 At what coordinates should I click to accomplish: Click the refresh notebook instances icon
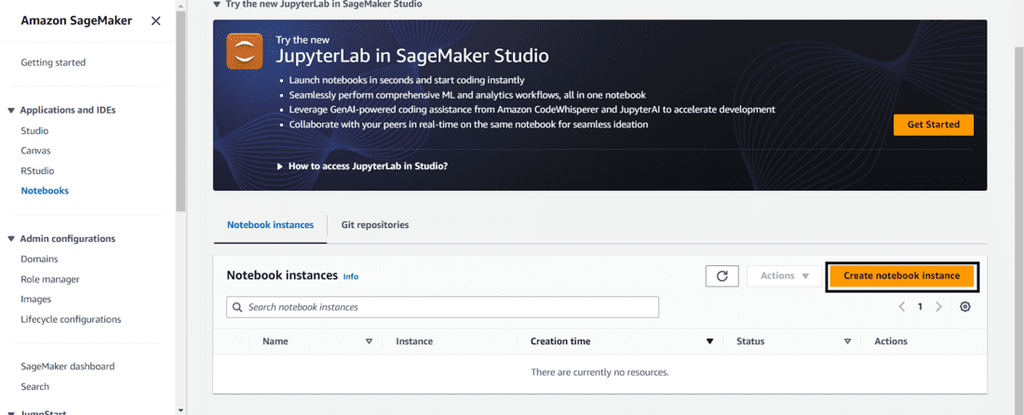coord(720,276)
